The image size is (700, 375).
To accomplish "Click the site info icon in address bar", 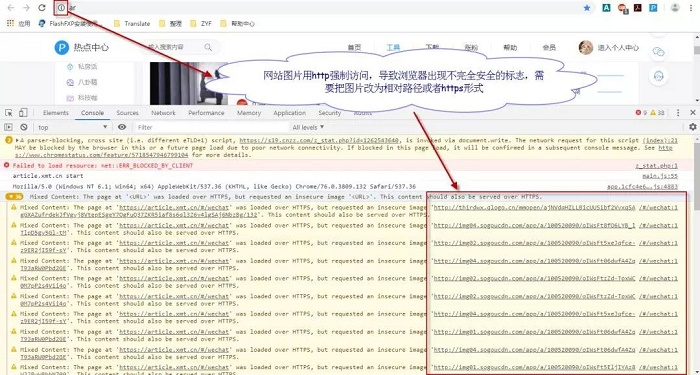I will click(x=61, y=8).
